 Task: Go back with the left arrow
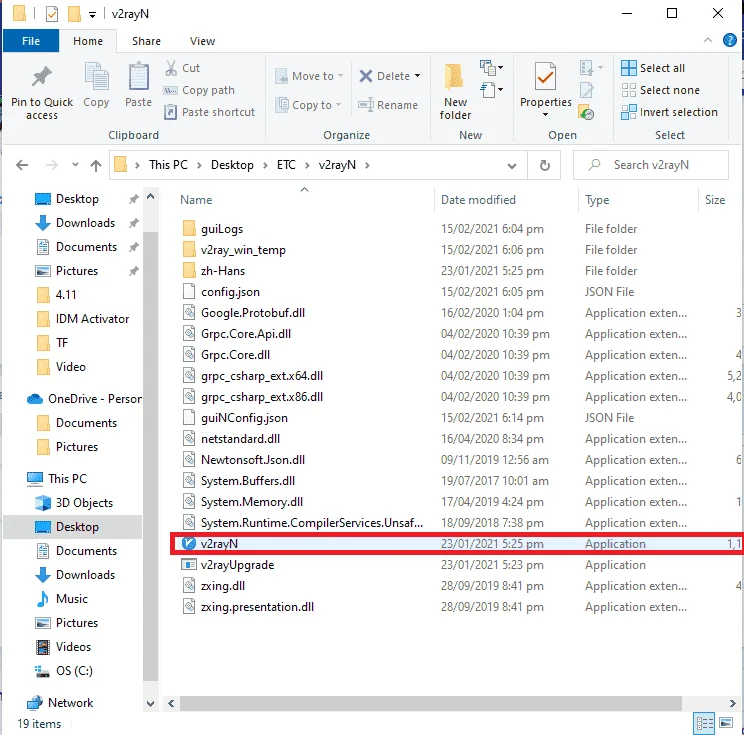click(x=22, y=165)
